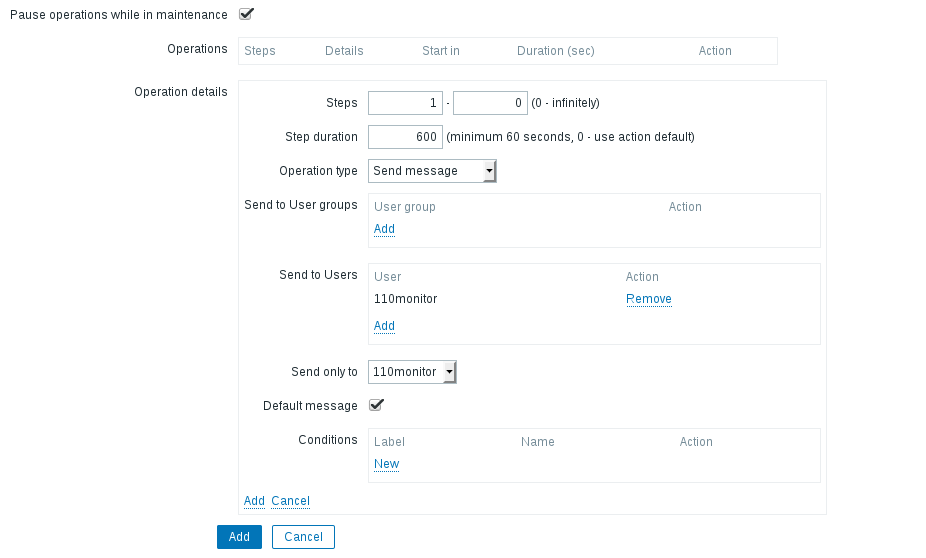The height and width of the screenshot is (558, 926).
Task: Click the minimum 60 seconds hint text
Action: (570, 137)
